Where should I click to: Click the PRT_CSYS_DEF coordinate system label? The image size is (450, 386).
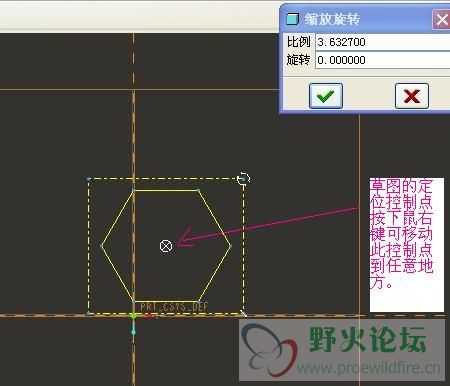[174, 306]
